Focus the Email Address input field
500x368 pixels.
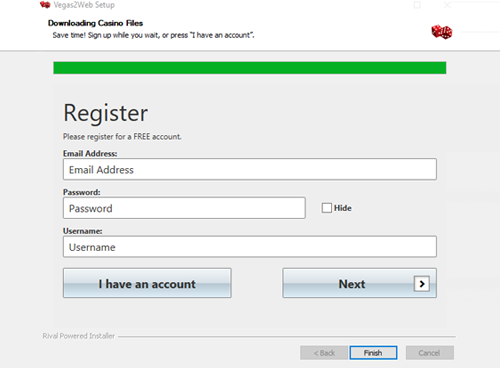(x=250, y=169)
